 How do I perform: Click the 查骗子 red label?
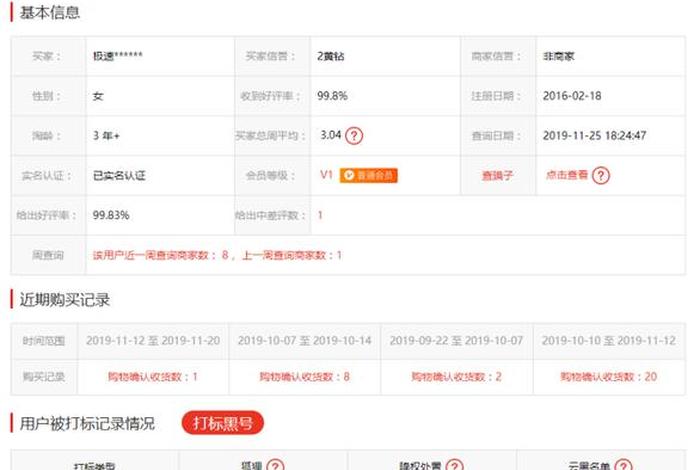(x=496, y=175)
